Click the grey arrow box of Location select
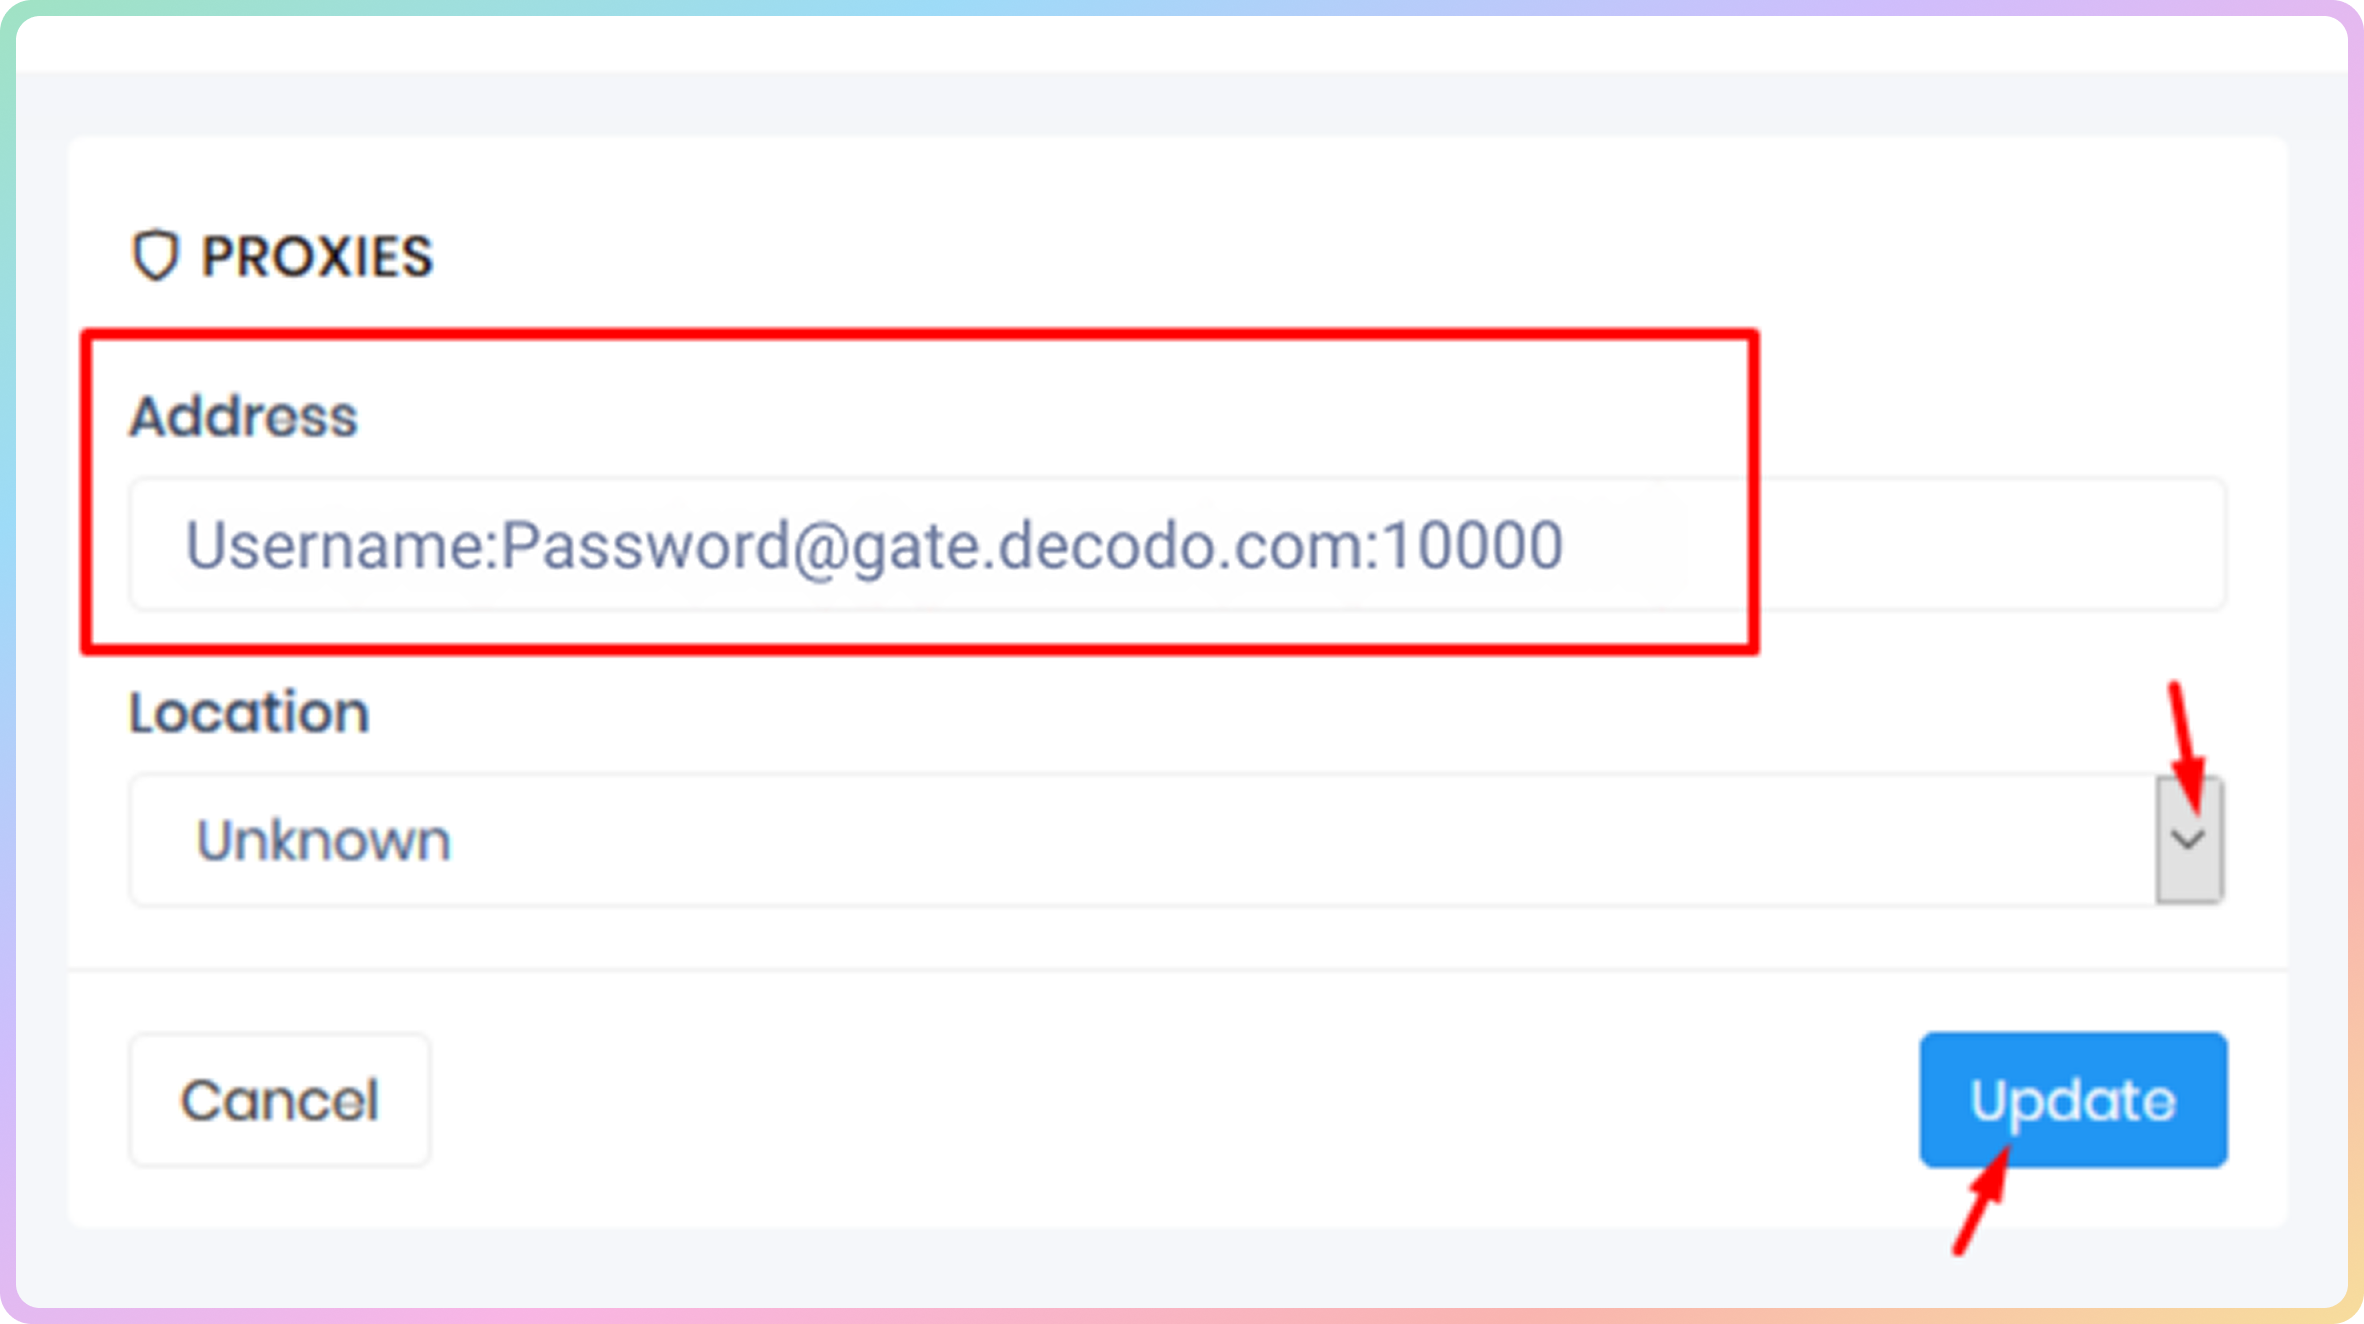The image size is (2364, 1324). click(2189, 839)
